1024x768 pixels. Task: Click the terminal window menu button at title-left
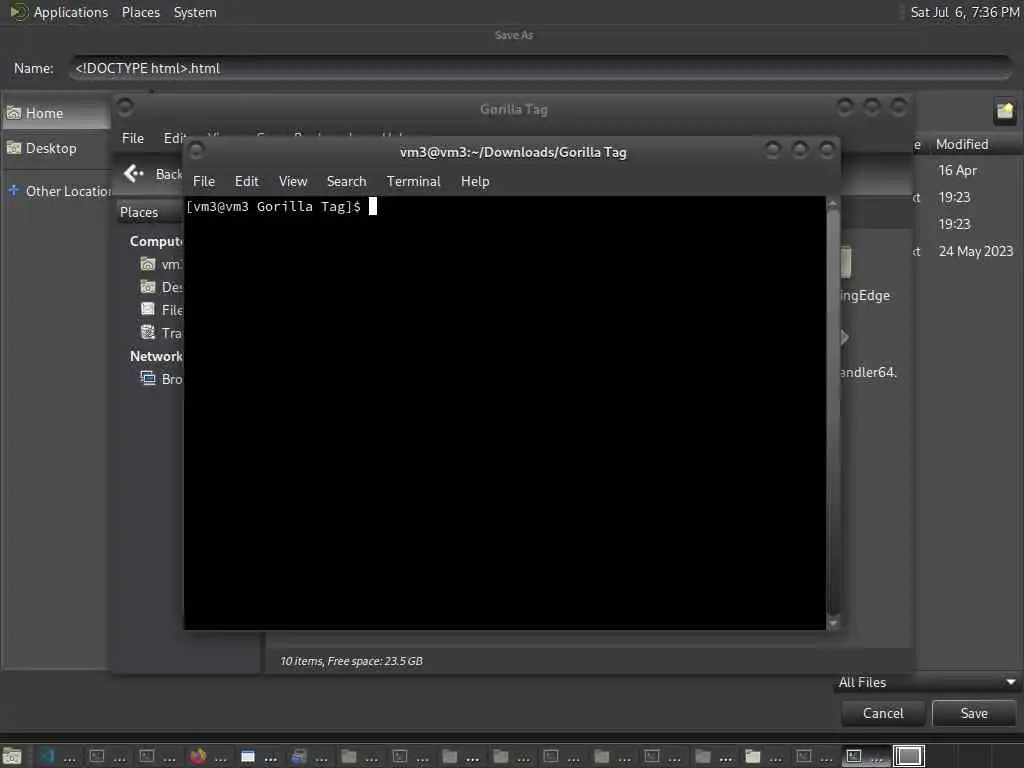[196, 150]
